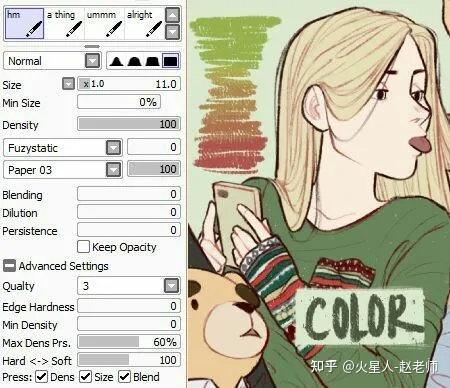Adjust the Min Size slider
This screenshot has width=450, height=388.
[x=119, y=102]
